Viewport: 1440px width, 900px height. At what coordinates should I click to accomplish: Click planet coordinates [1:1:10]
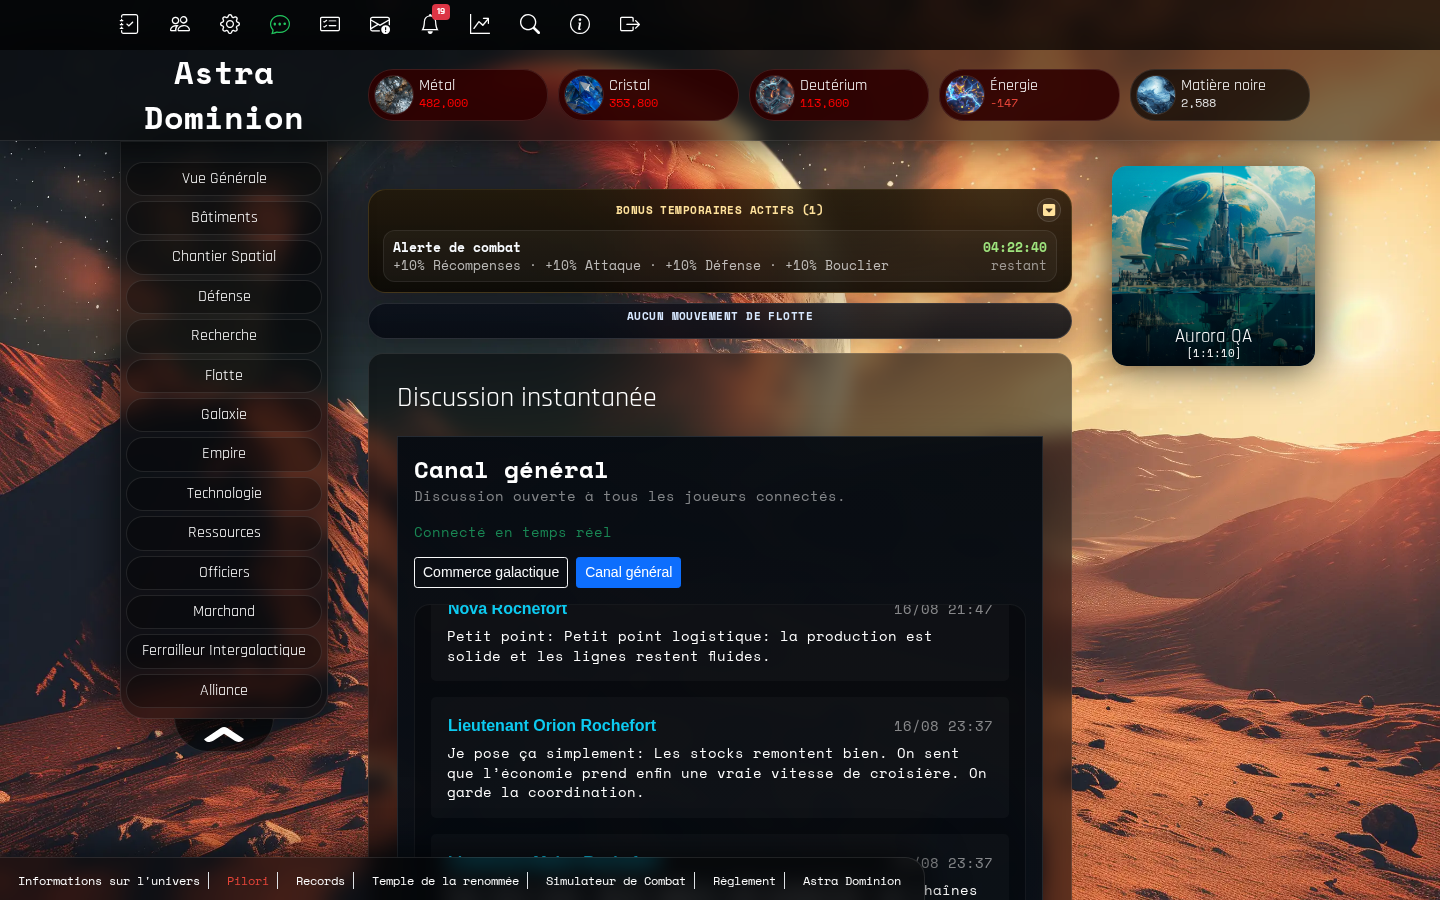click(x=1213, y=354)
